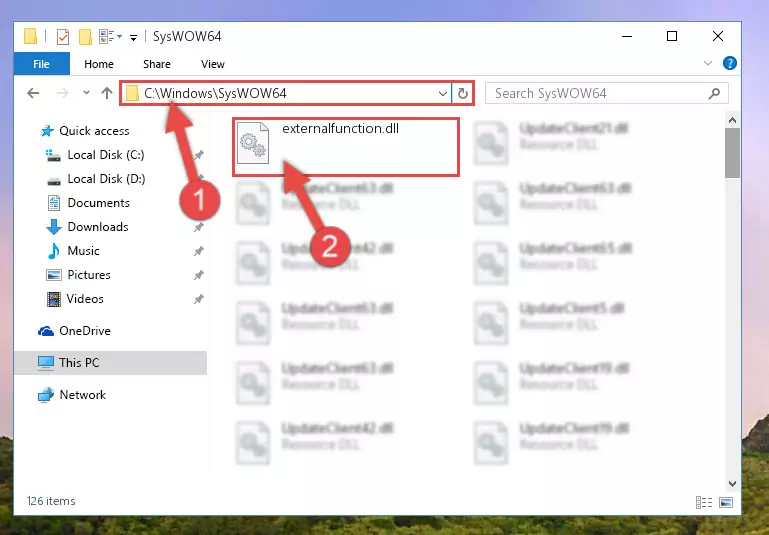Select Quick access in the navigation pane

point(94,131)
